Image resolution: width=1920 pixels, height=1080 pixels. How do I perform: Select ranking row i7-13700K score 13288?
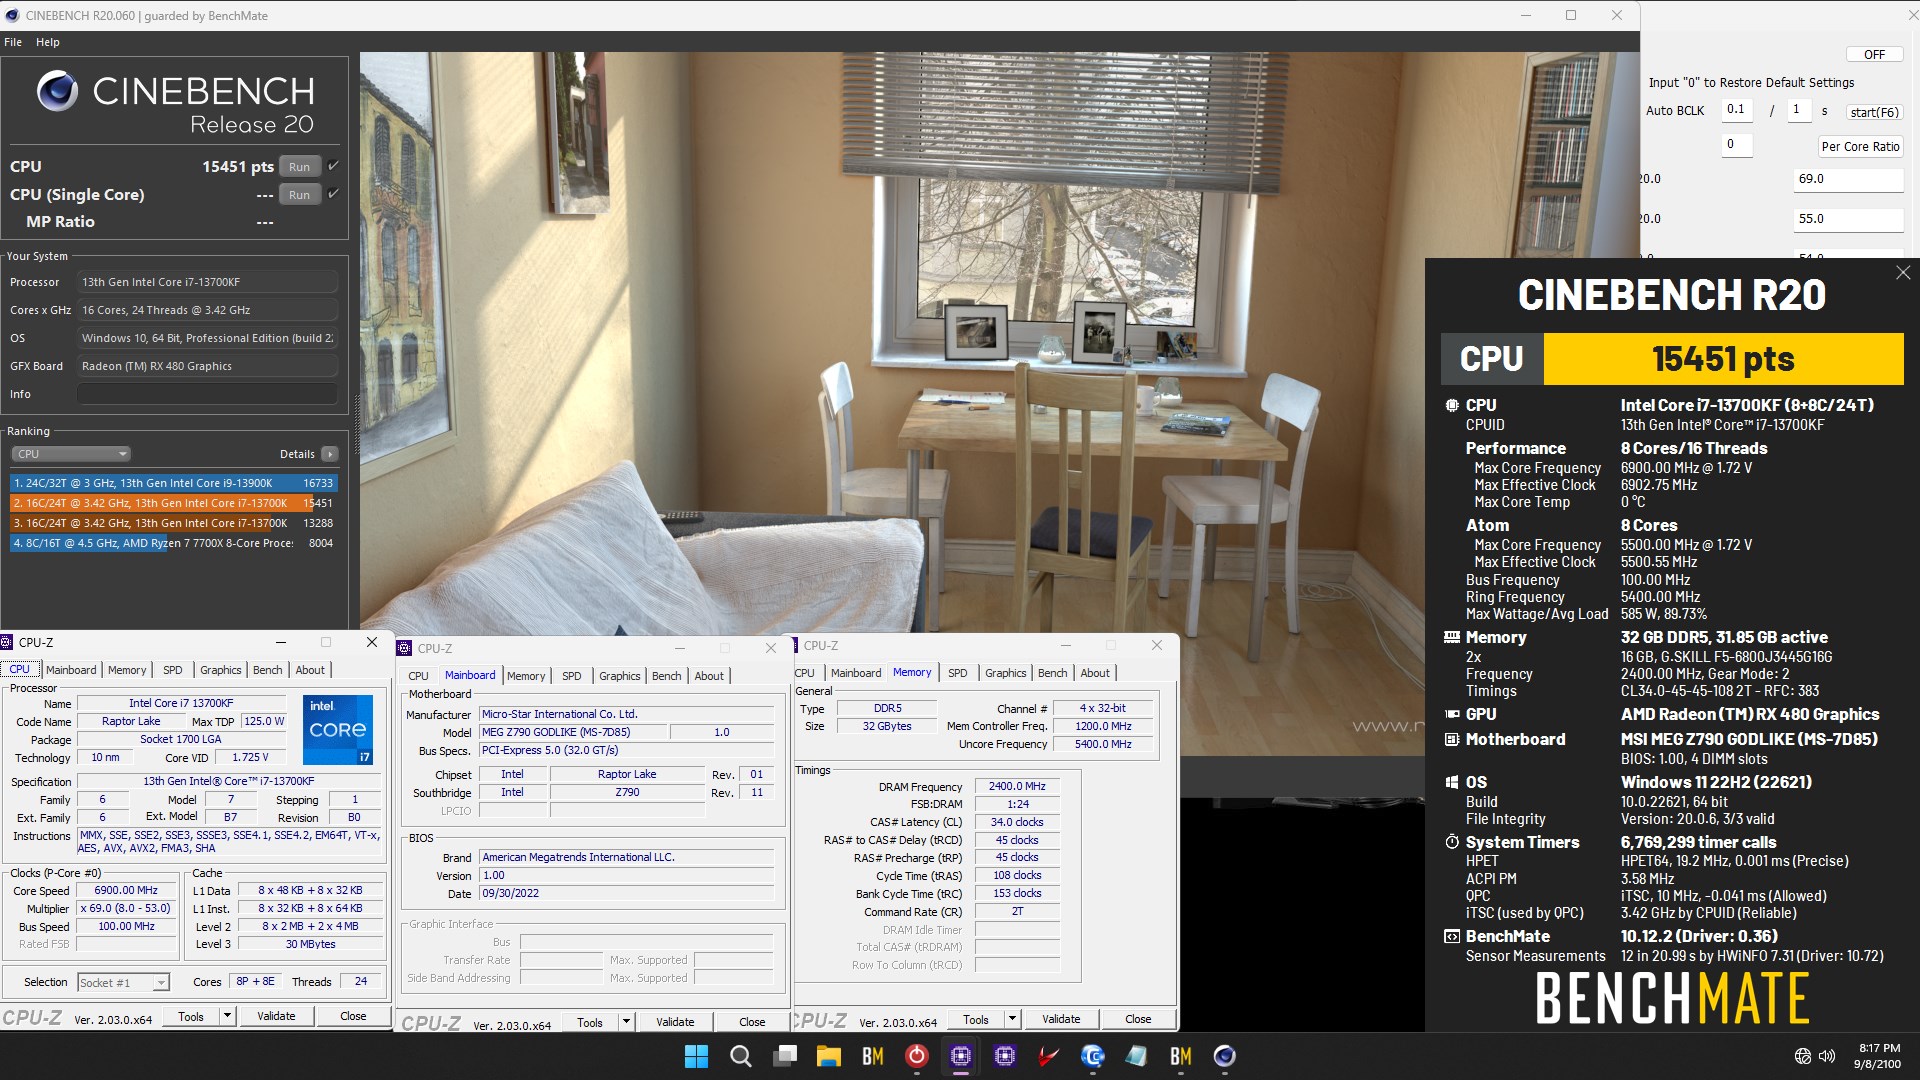click(173, 523)
